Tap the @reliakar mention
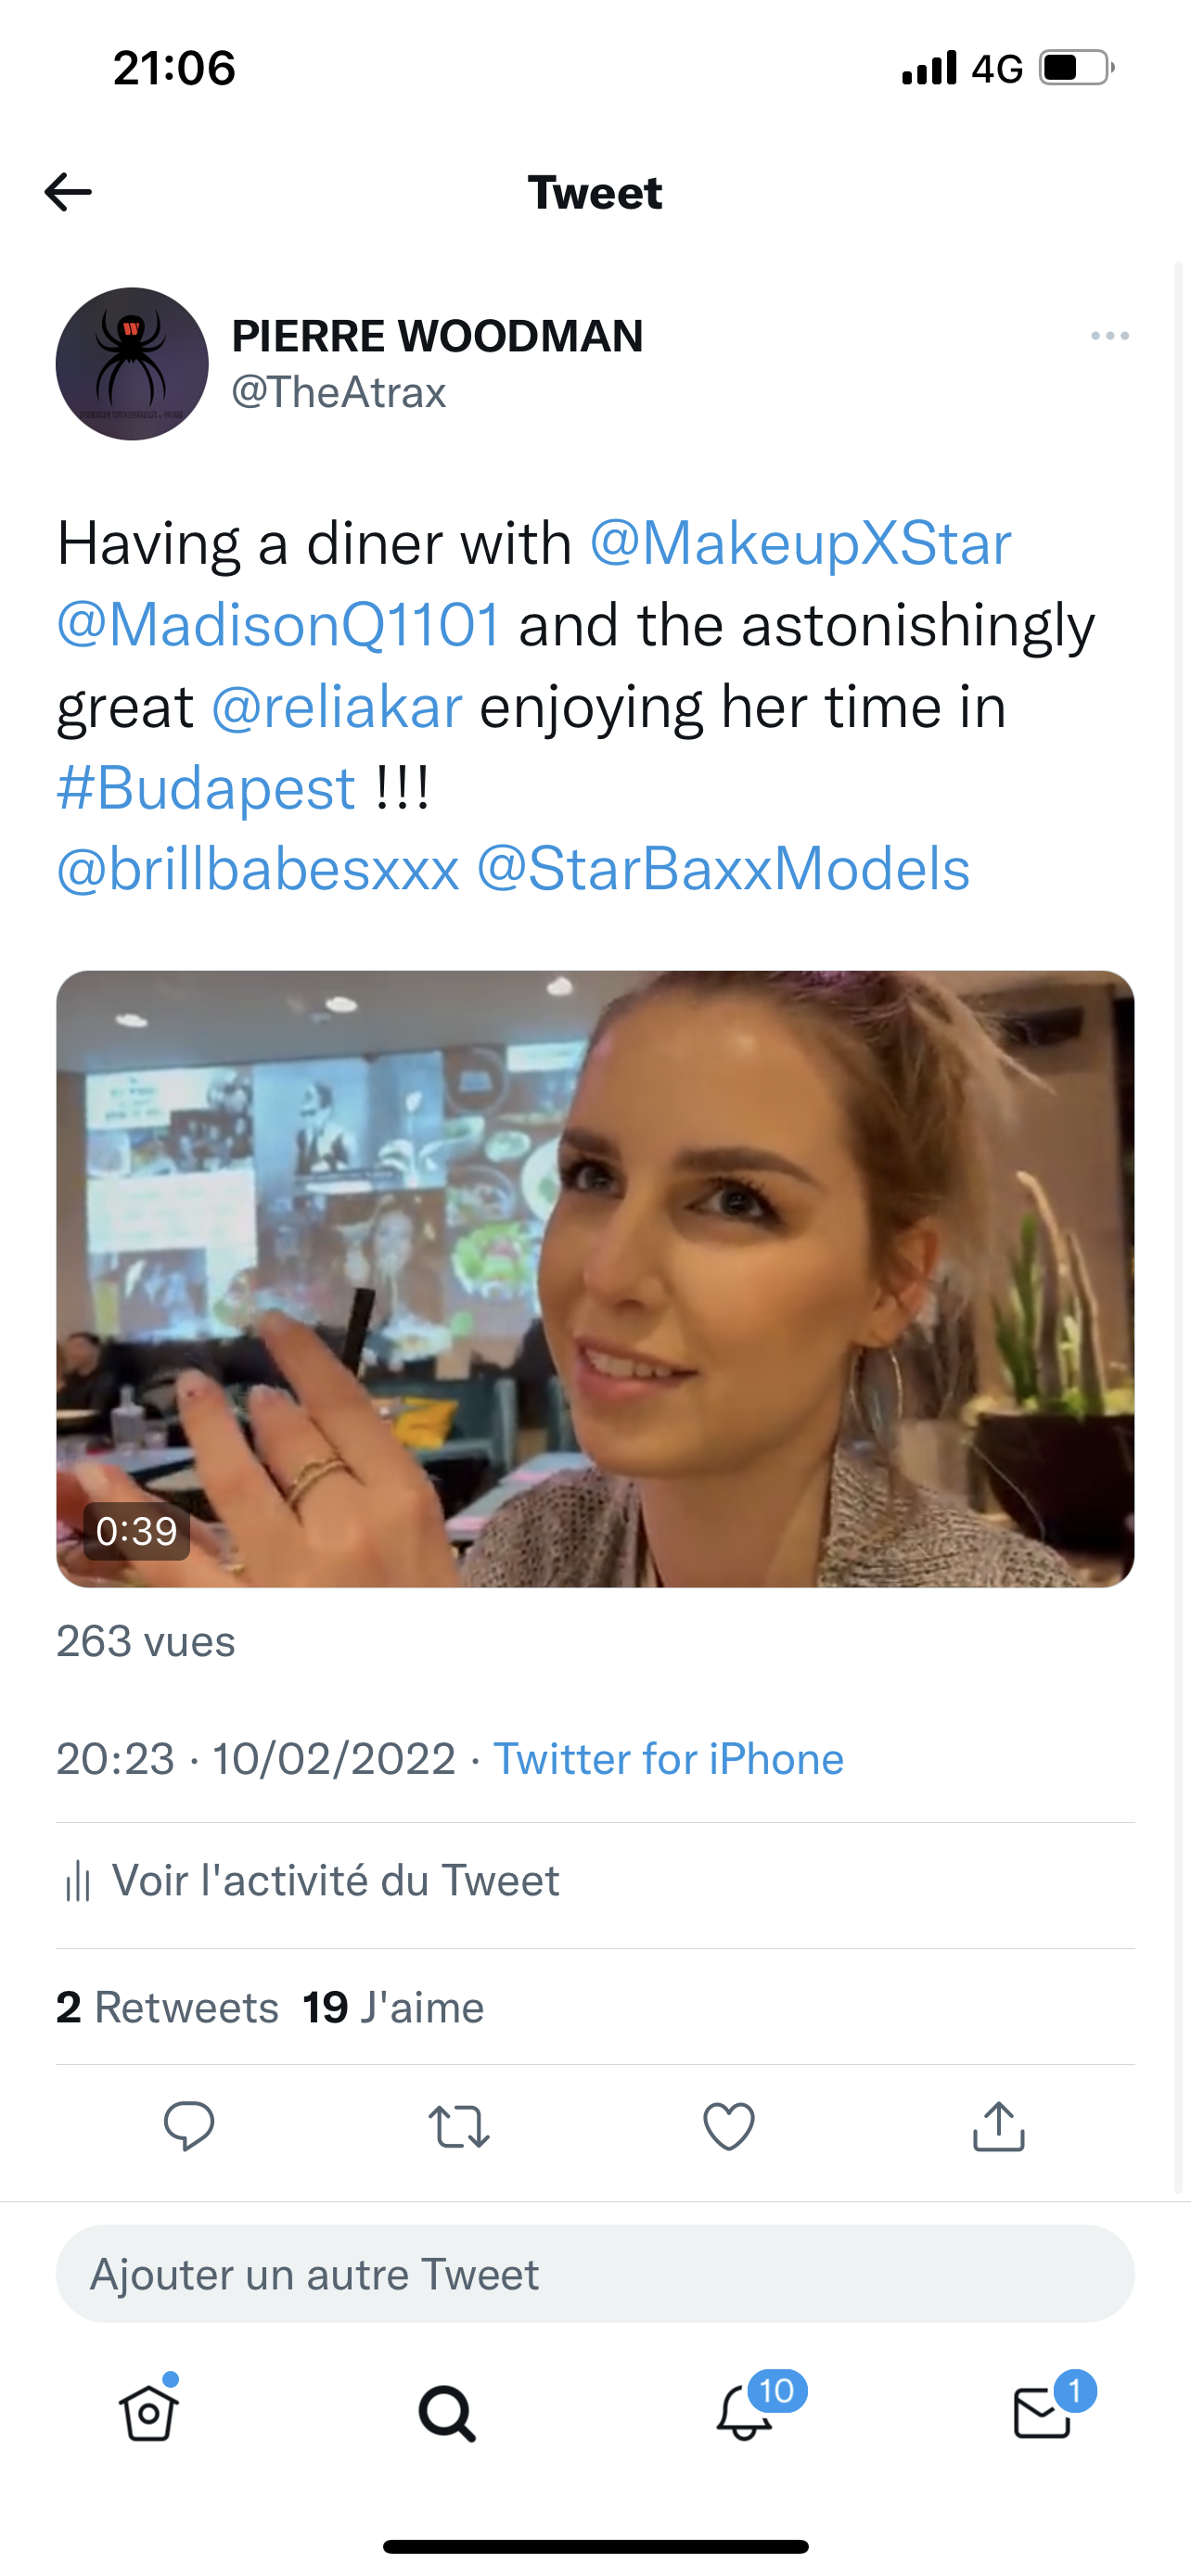The height and width of the screenshot is (2576, 1191). (336, 708)
